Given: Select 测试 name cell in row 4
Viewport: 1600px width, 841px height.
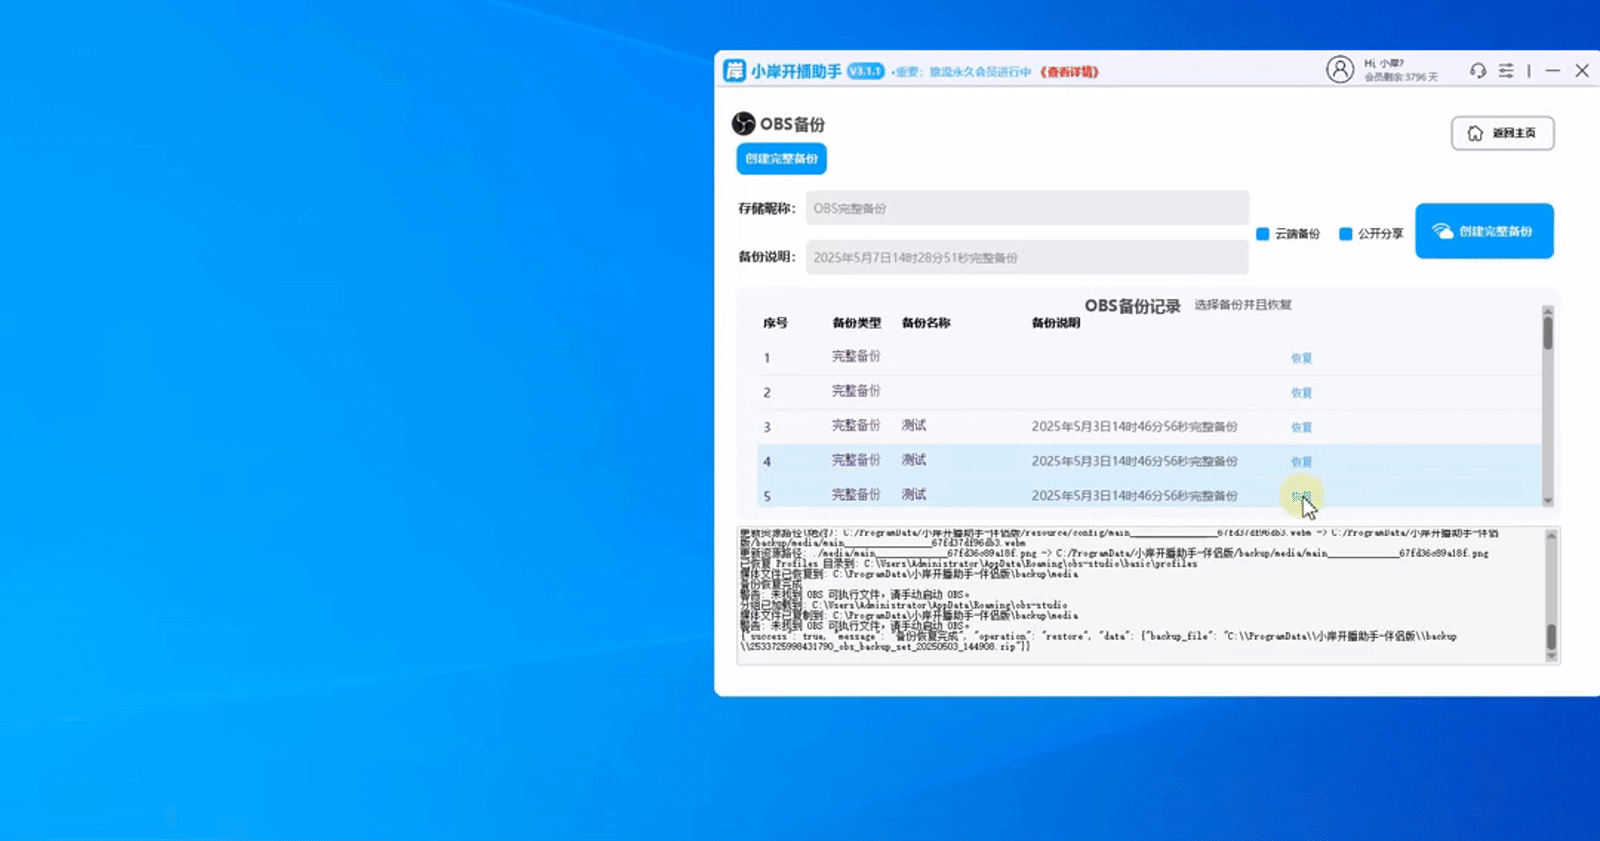Looking at the screenshot, I should 914,460.
